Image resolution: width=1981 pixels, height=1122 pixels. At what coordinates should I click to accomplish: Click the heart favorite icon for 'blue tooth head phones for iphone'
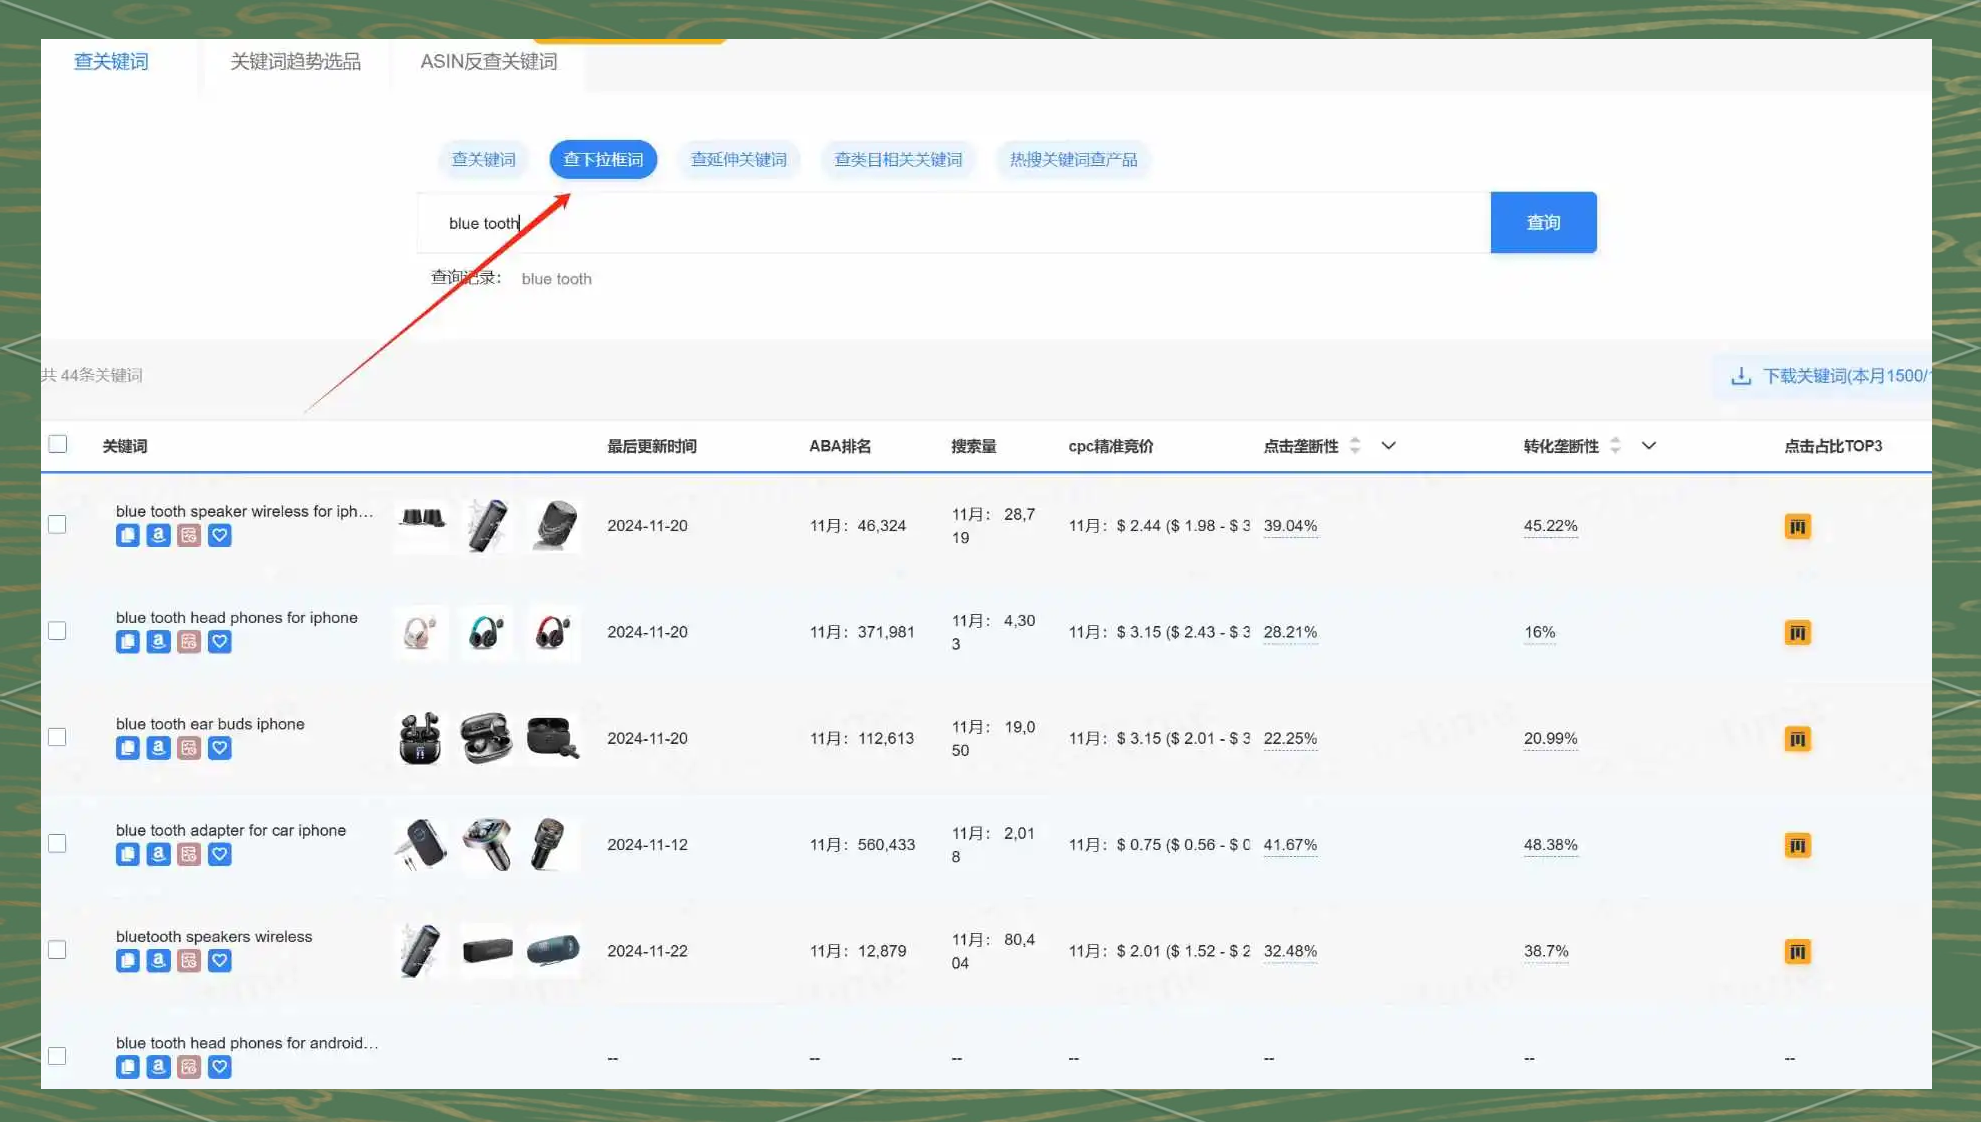219,641
